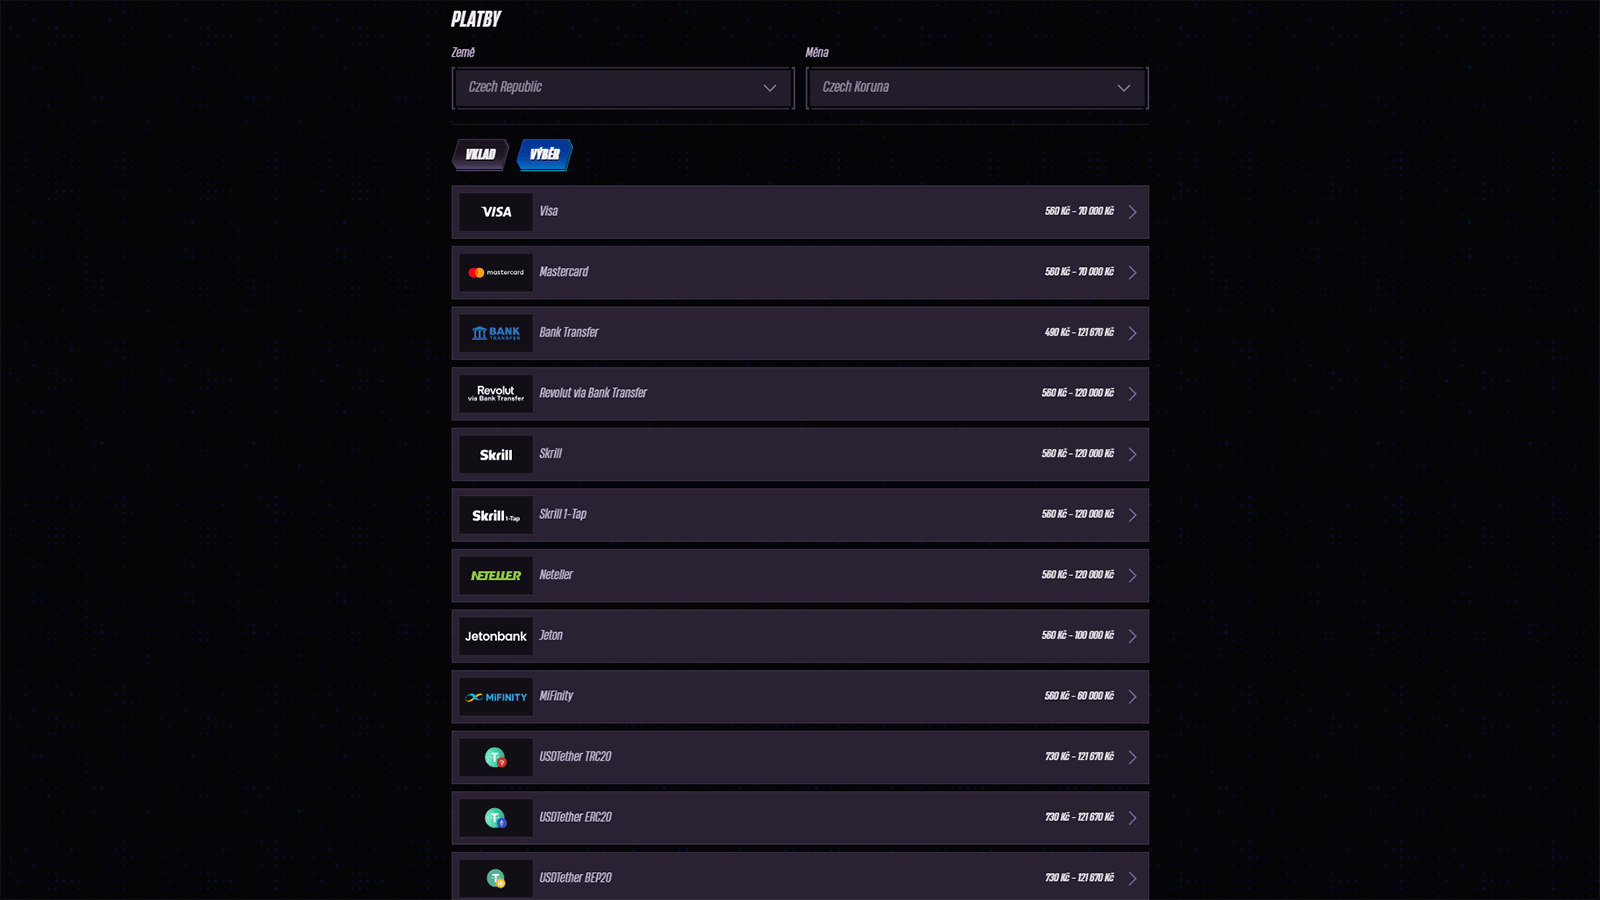
Task: Click the Jeton limit range text
Action: point(1077,636)
